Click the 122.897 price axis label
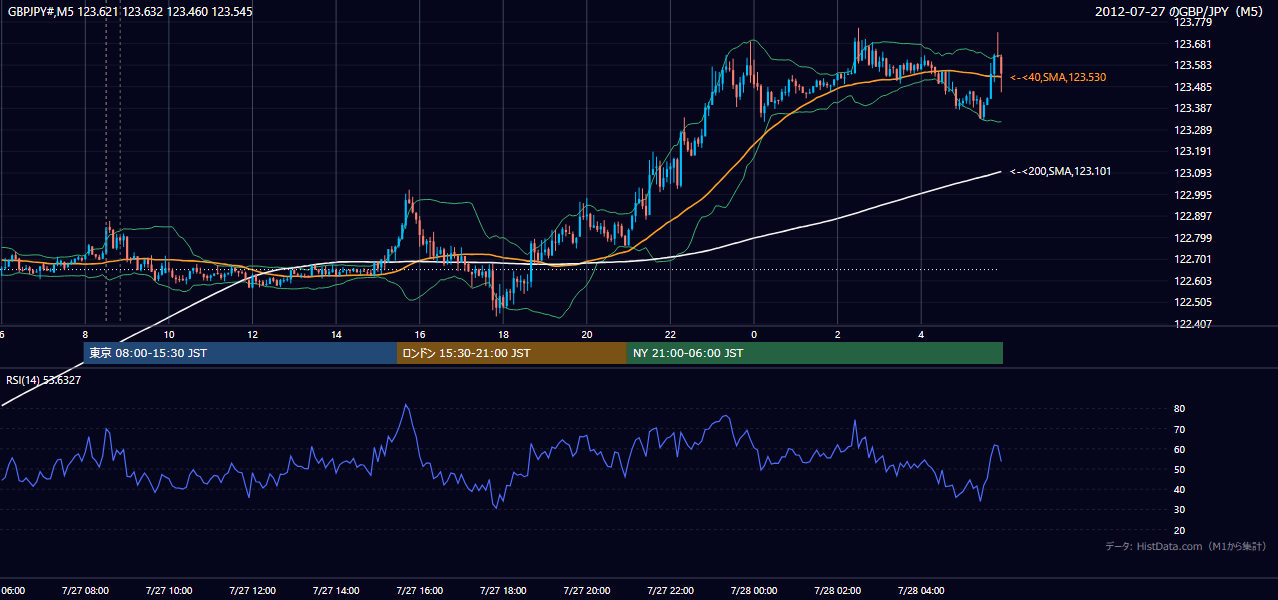Screen dimensions: 1278x600 (x=1192, y=216)
